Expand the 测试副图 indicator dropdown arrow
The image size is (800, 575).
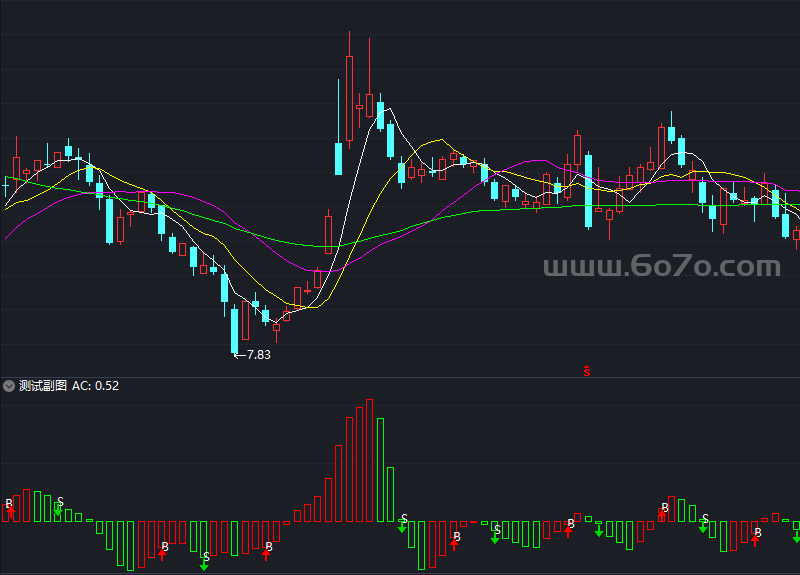pyautogui.click(x=9, y=386)
